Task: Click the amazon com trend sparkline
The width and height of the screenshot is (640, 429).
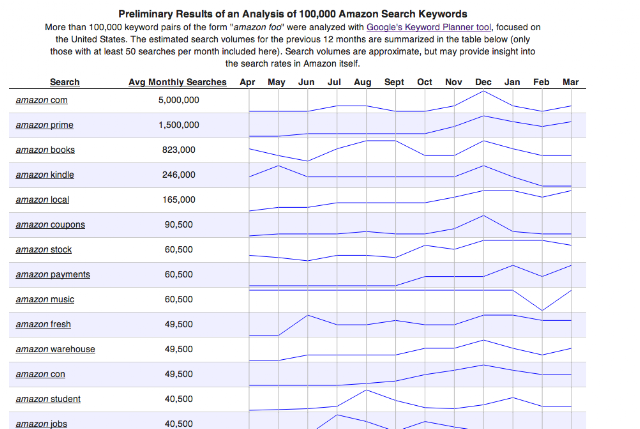Action: 410,101
